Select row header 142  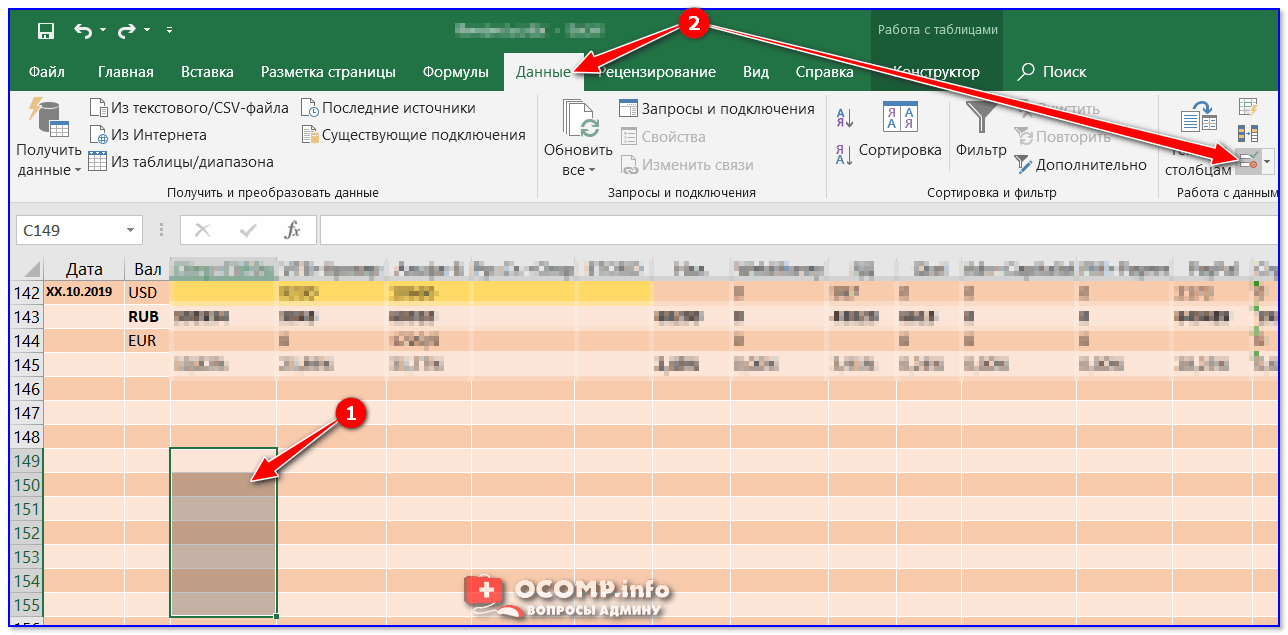click(27, 293)
